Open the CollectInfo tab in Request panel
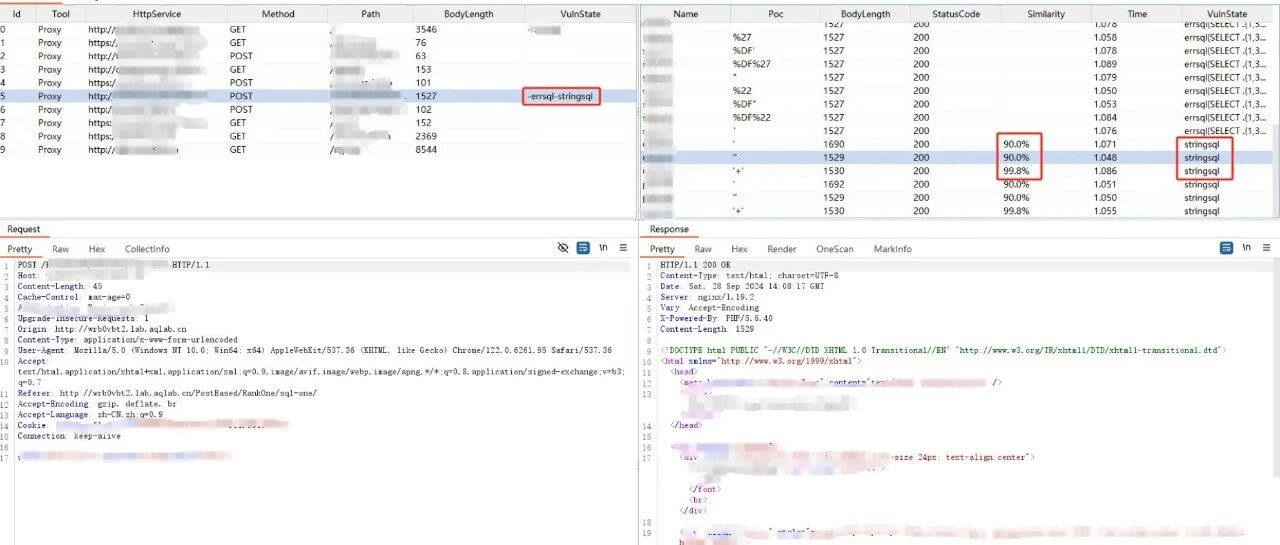 click(147, 249)
